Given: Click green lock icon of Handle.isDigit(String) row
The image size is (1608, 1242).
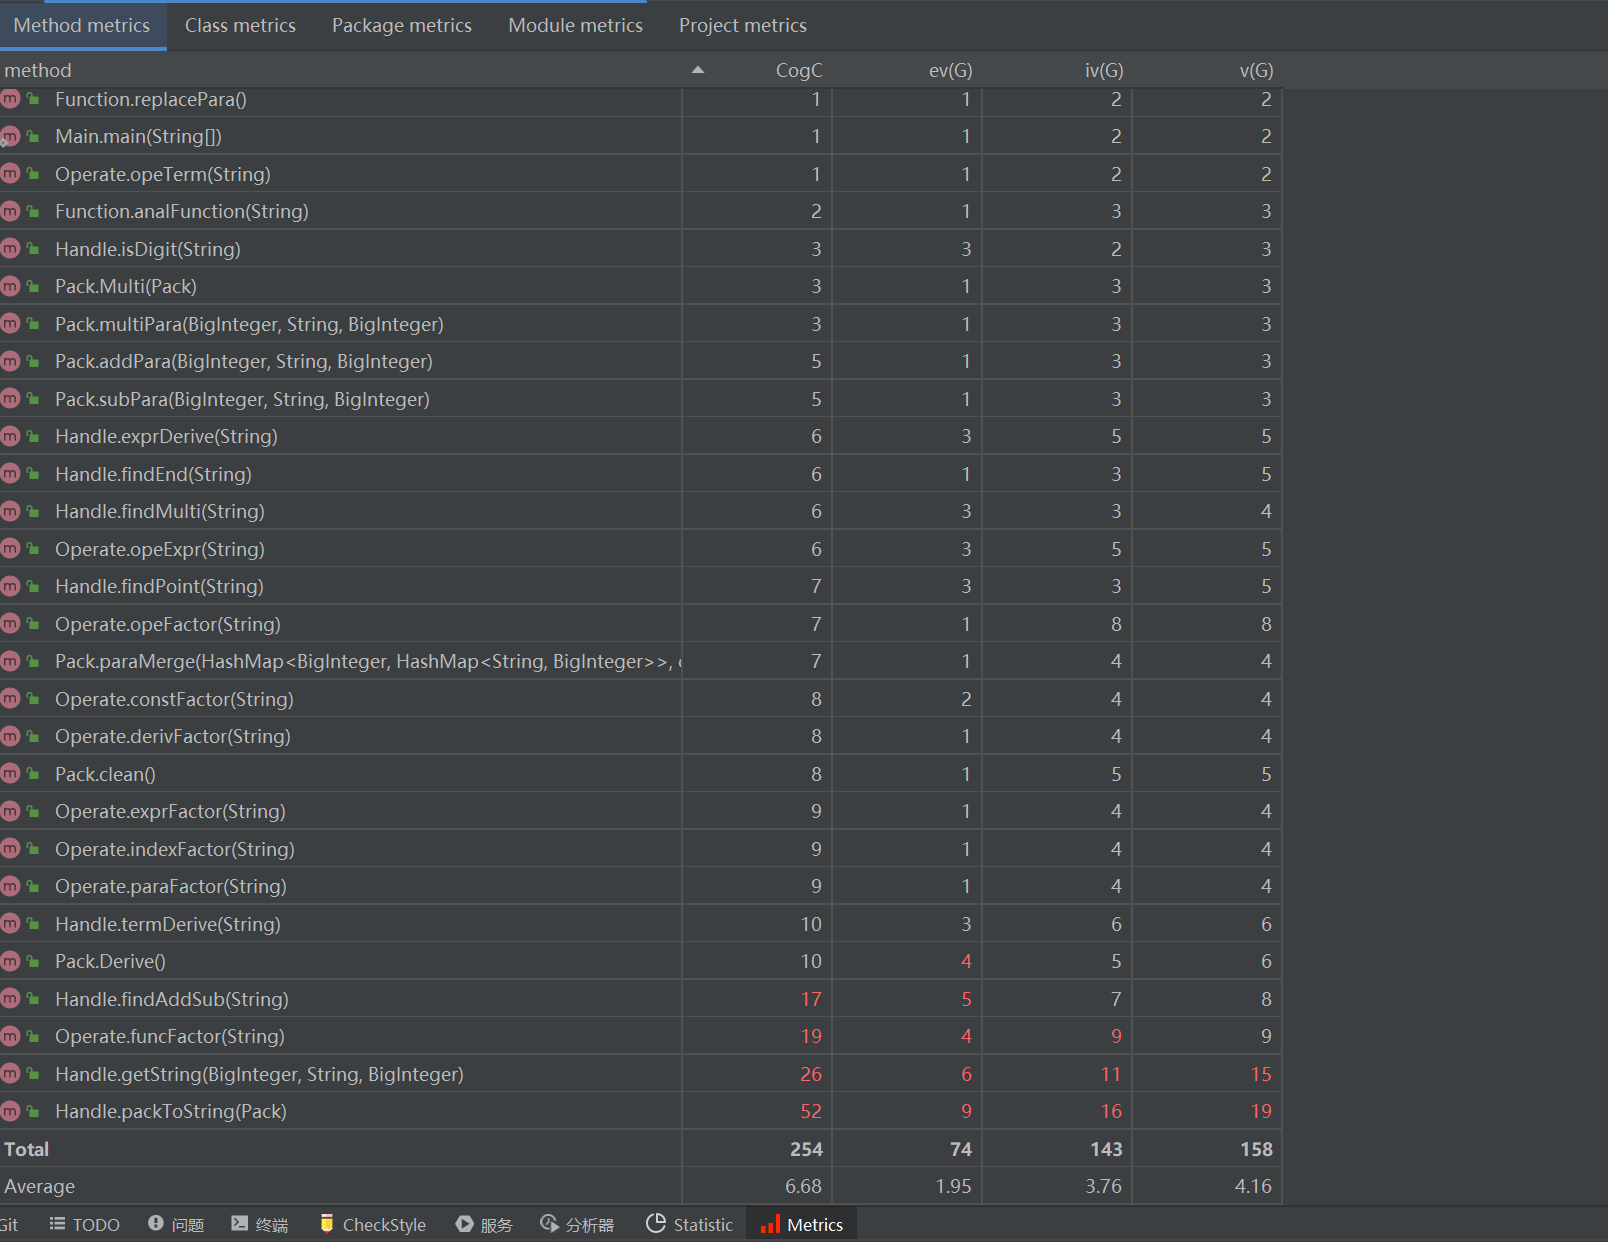Looking at the screenshot, I should pos(33,248).
